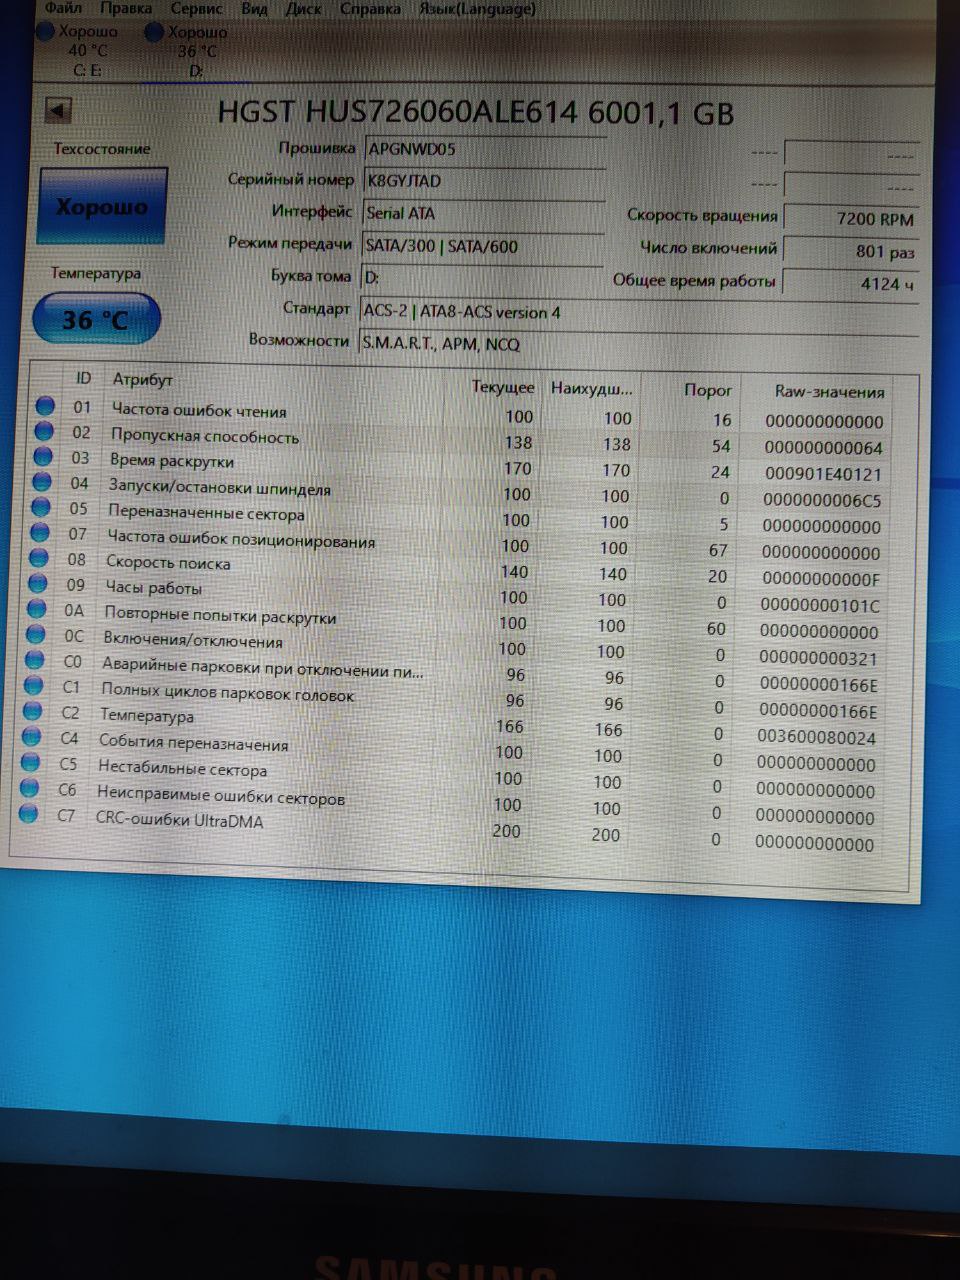The image size is (960, 1280).
Task: Open the Файл menu
Action: [x=63, y=8]
